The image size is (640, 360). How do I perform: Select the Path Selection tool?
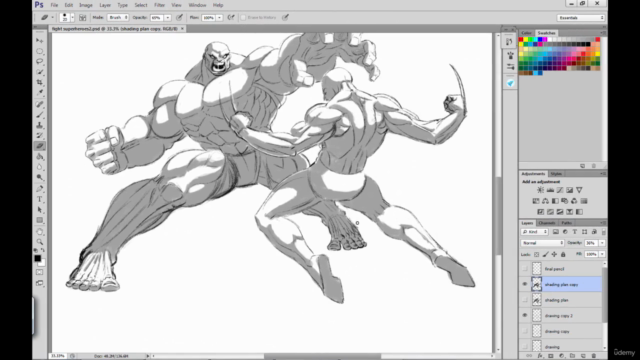[x=40, y=210]
